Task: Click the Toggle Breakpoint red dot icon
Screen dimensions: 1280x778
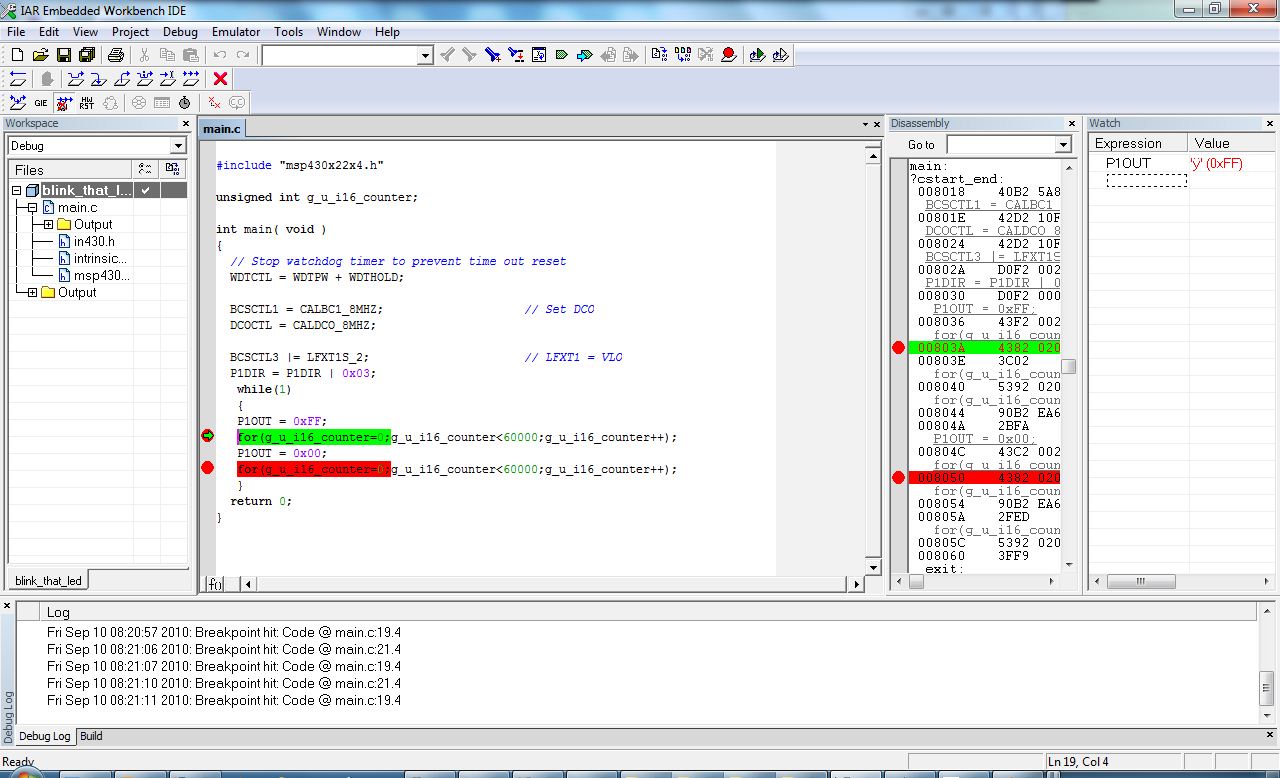Action: coord(729,55)
